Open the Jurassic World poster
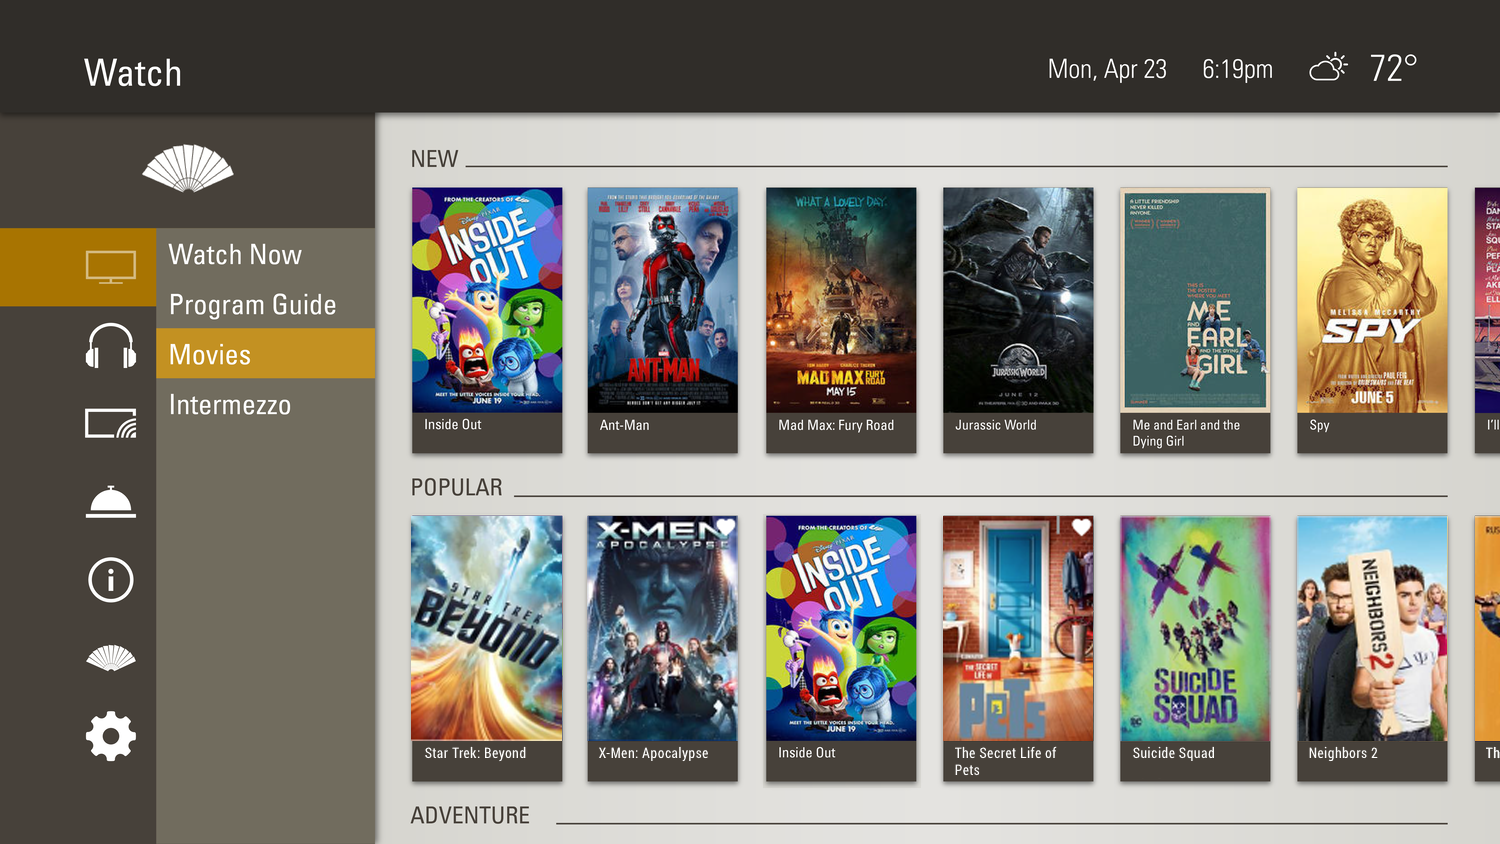1500x844 pixels. [1018, 300]
